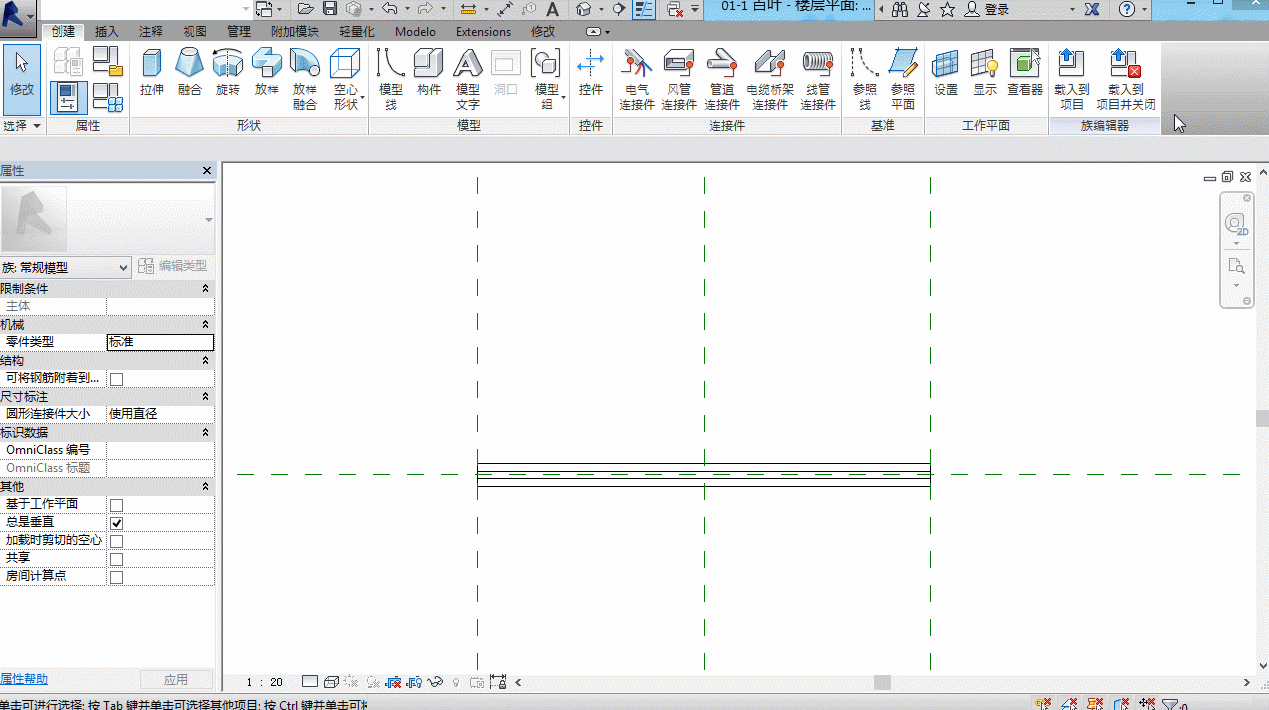Viewport: 1269px width, 710px height.
Task: Click 载入到项目并关闭 load and close
Action: pos(1126,79)
